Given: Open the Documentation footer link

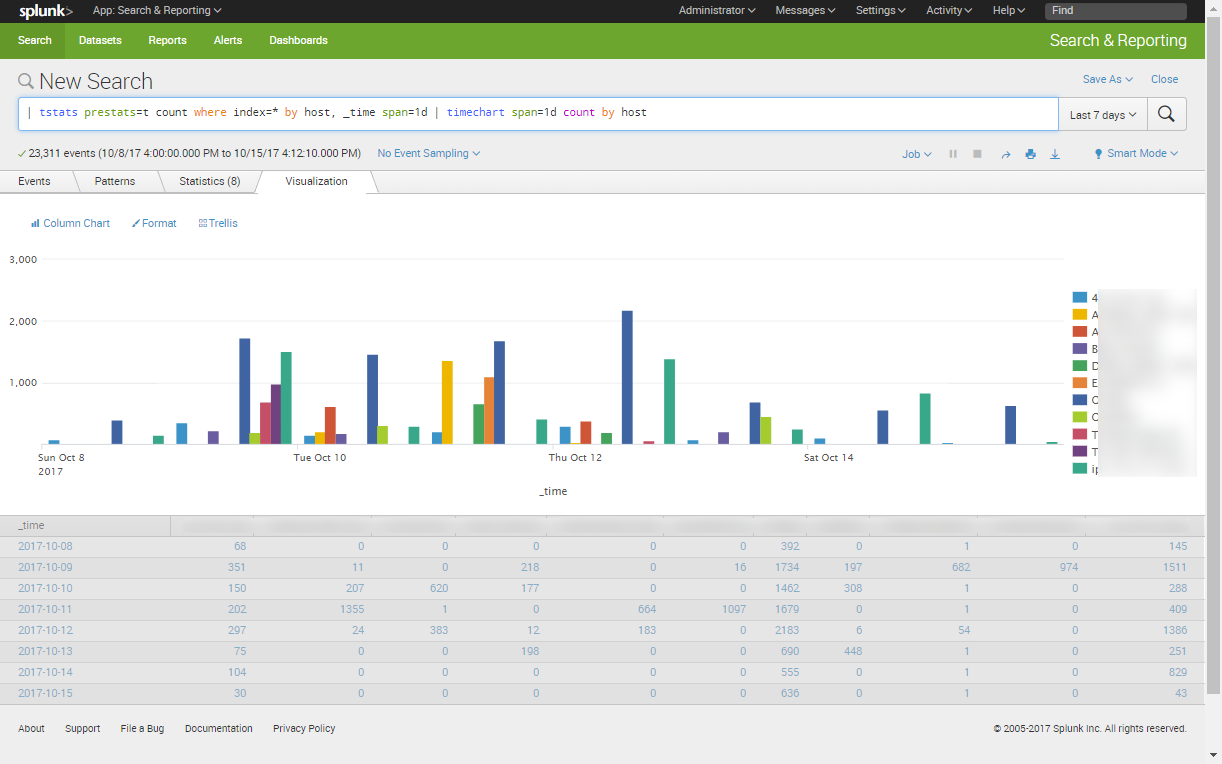Looking at the screenshot, I should pos(218,728).
